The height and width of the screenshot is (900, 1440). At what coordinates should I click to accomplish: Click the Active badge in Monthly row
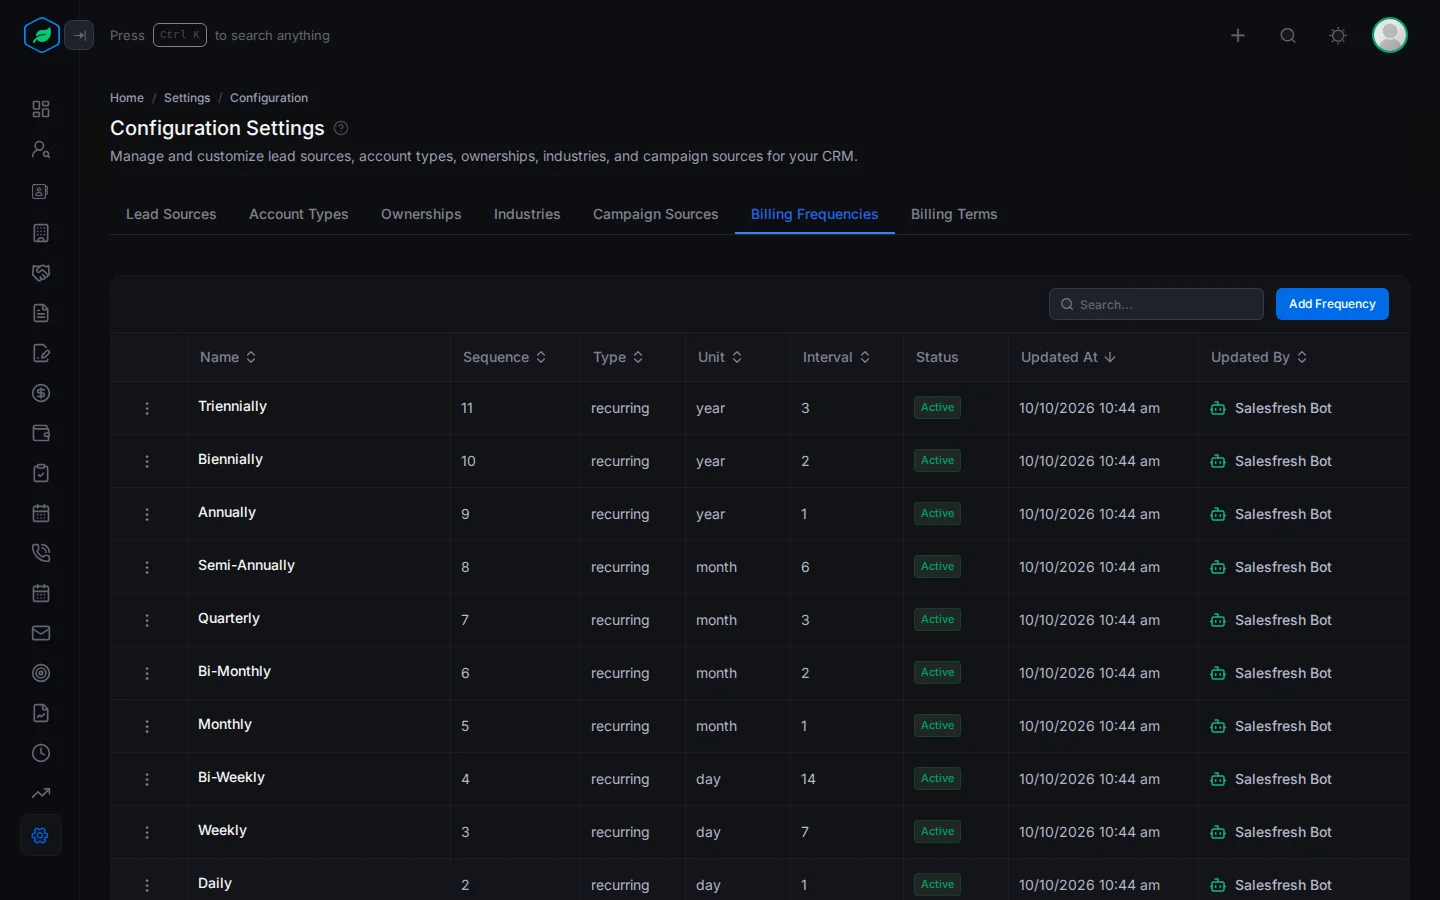click(937, 726)
